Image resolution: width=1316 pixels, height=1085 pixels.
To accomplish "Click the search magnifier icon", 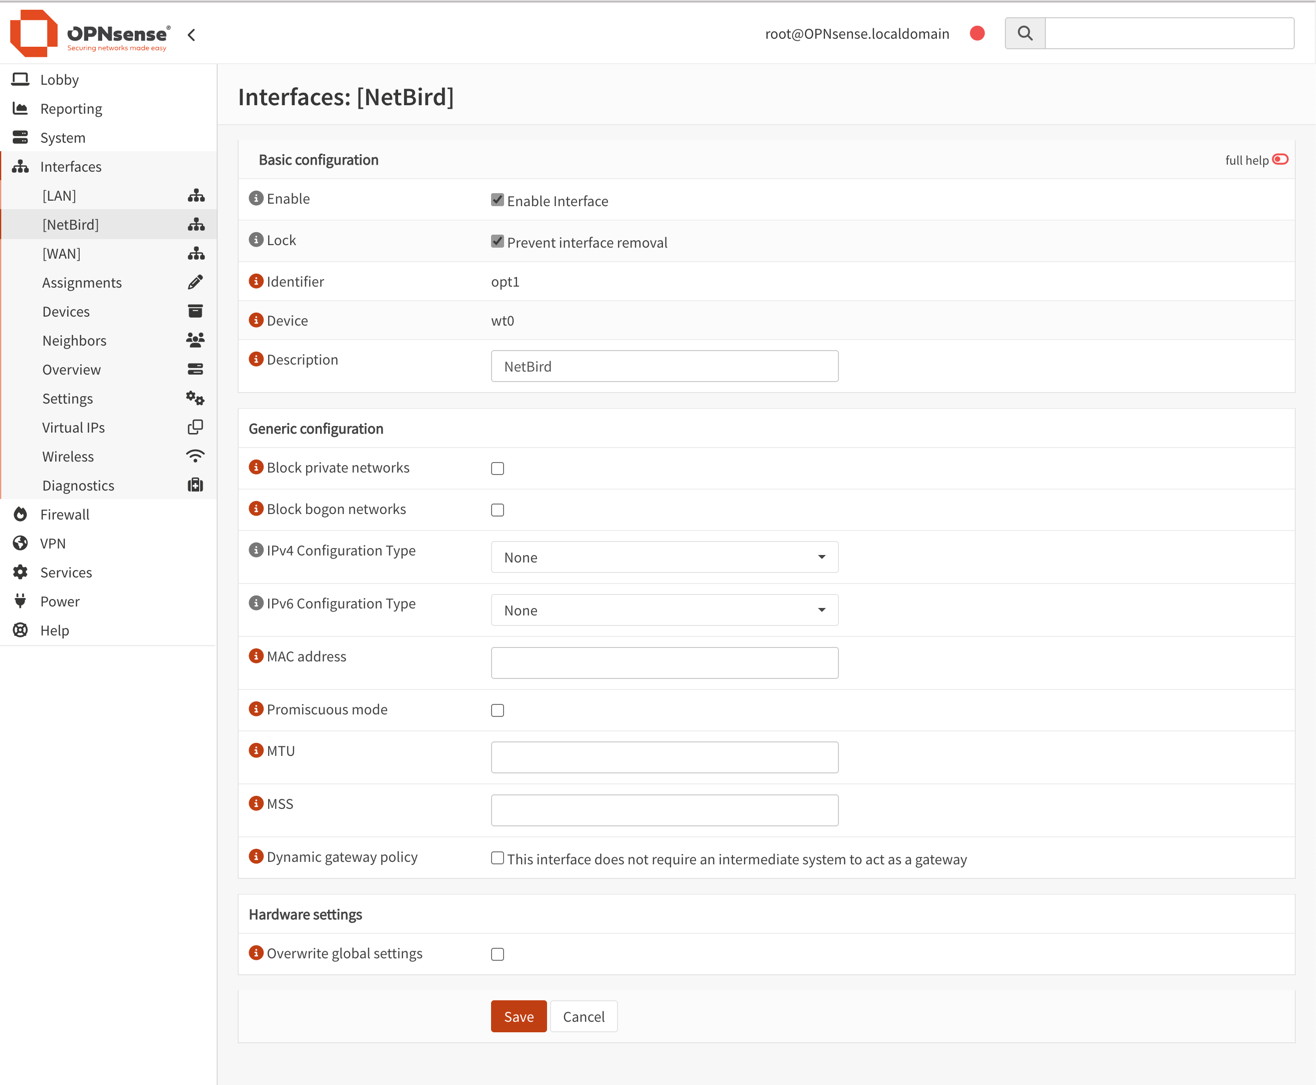I will pyautogui.click(x=1025, y=34).
